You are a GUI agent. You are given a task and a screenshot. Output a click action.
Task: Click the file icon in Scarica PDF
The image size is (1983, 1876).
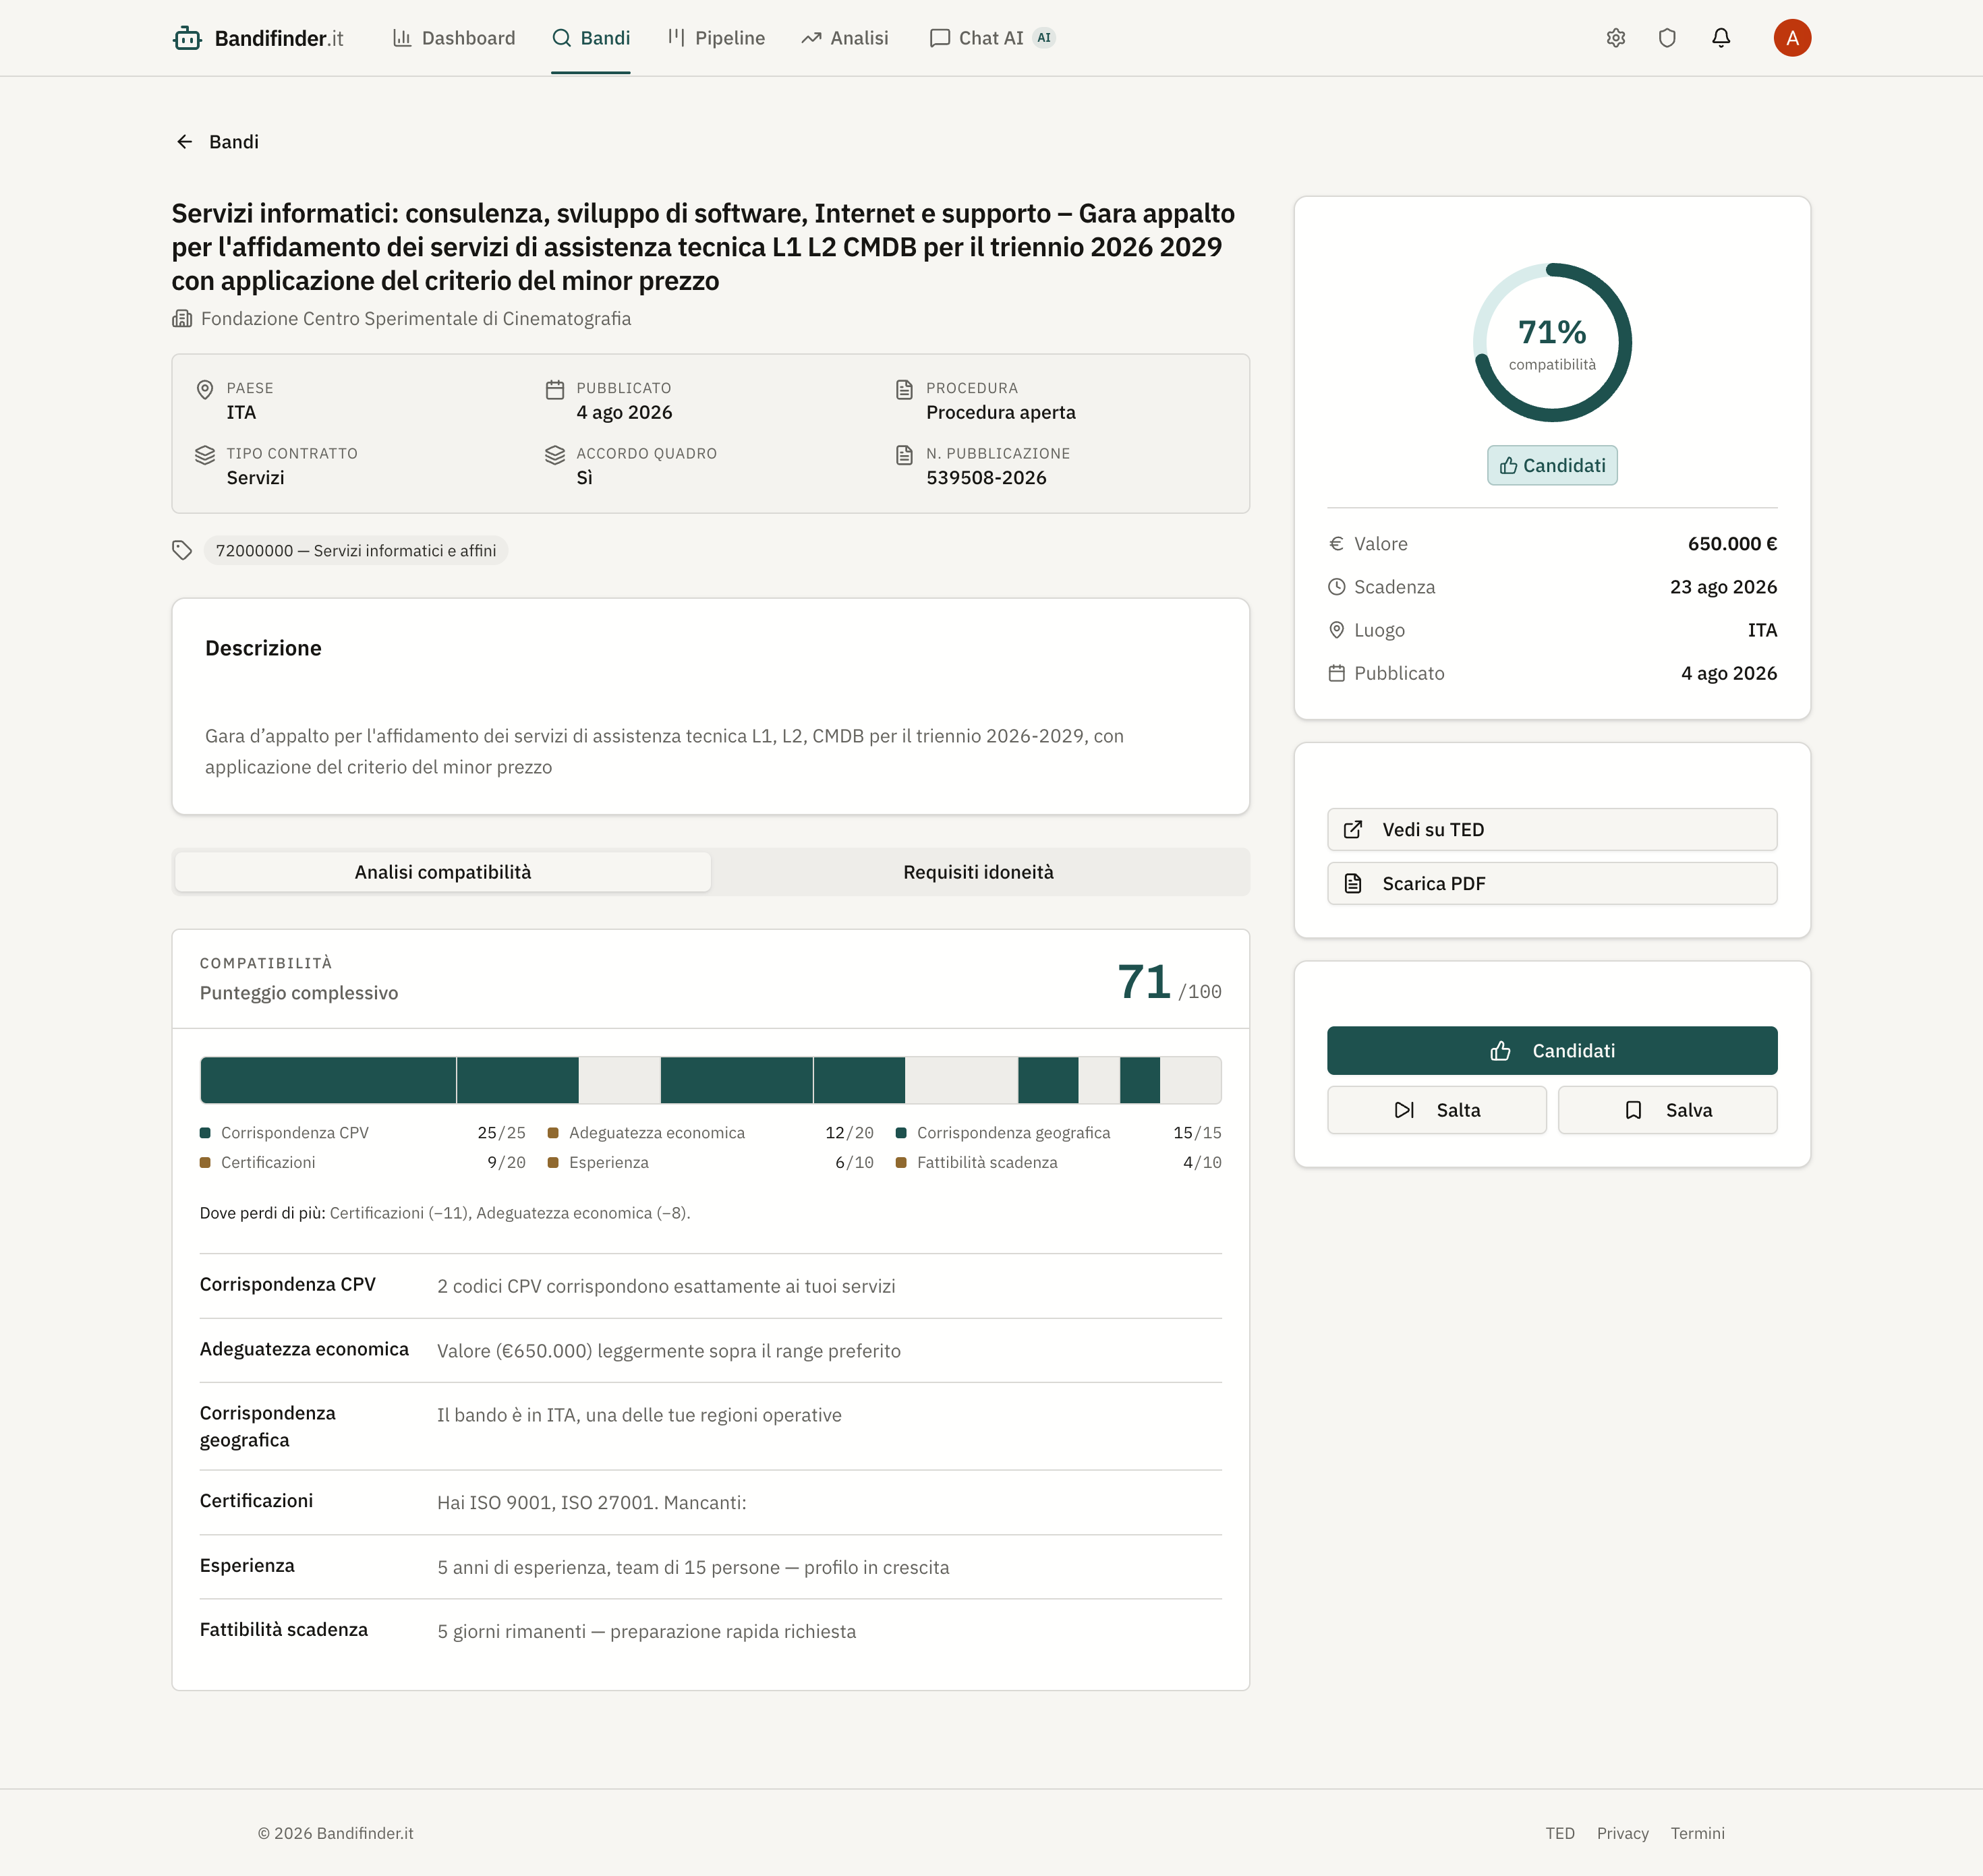(x=1353, y=884)
